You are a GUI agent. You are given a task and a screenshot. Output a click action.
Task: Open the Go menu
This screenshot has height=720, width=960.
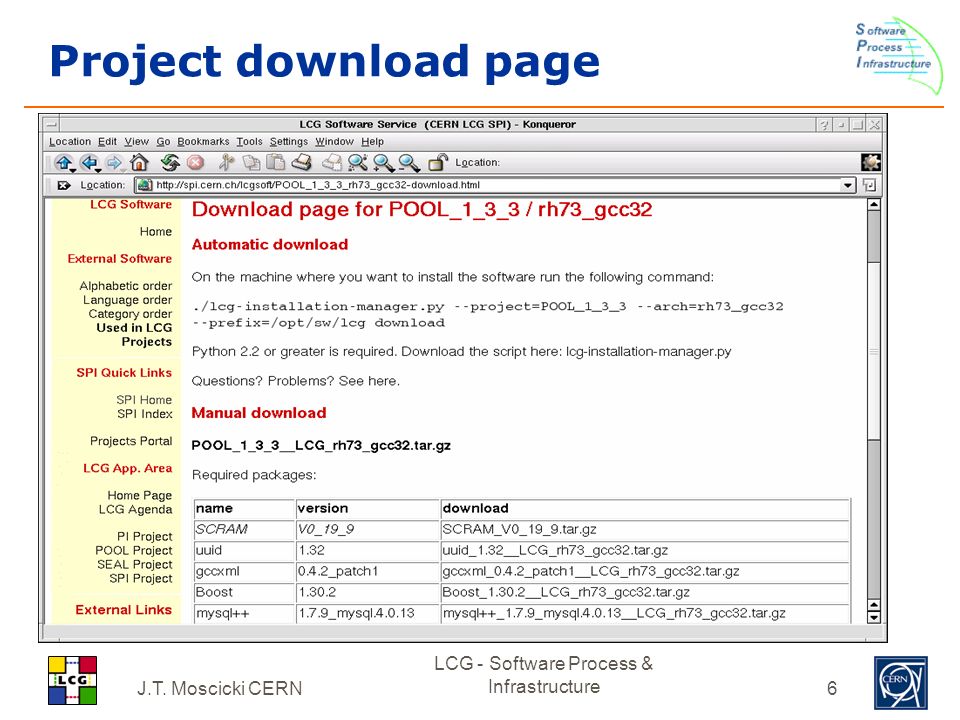pos(163,141)
